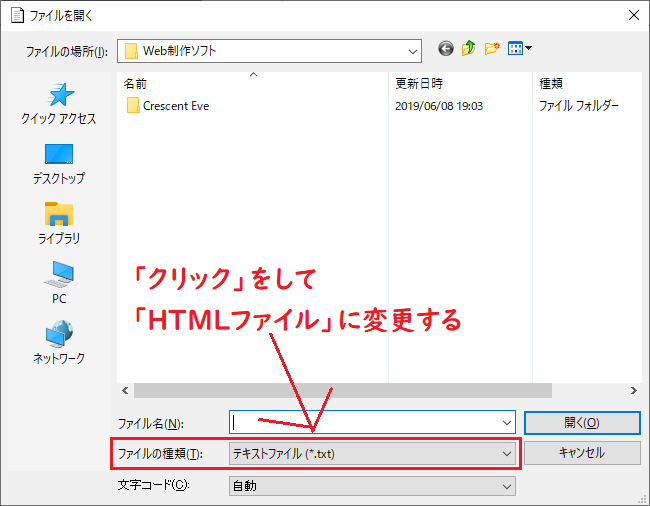Open the Network location in sidebar

click(59, 344)
